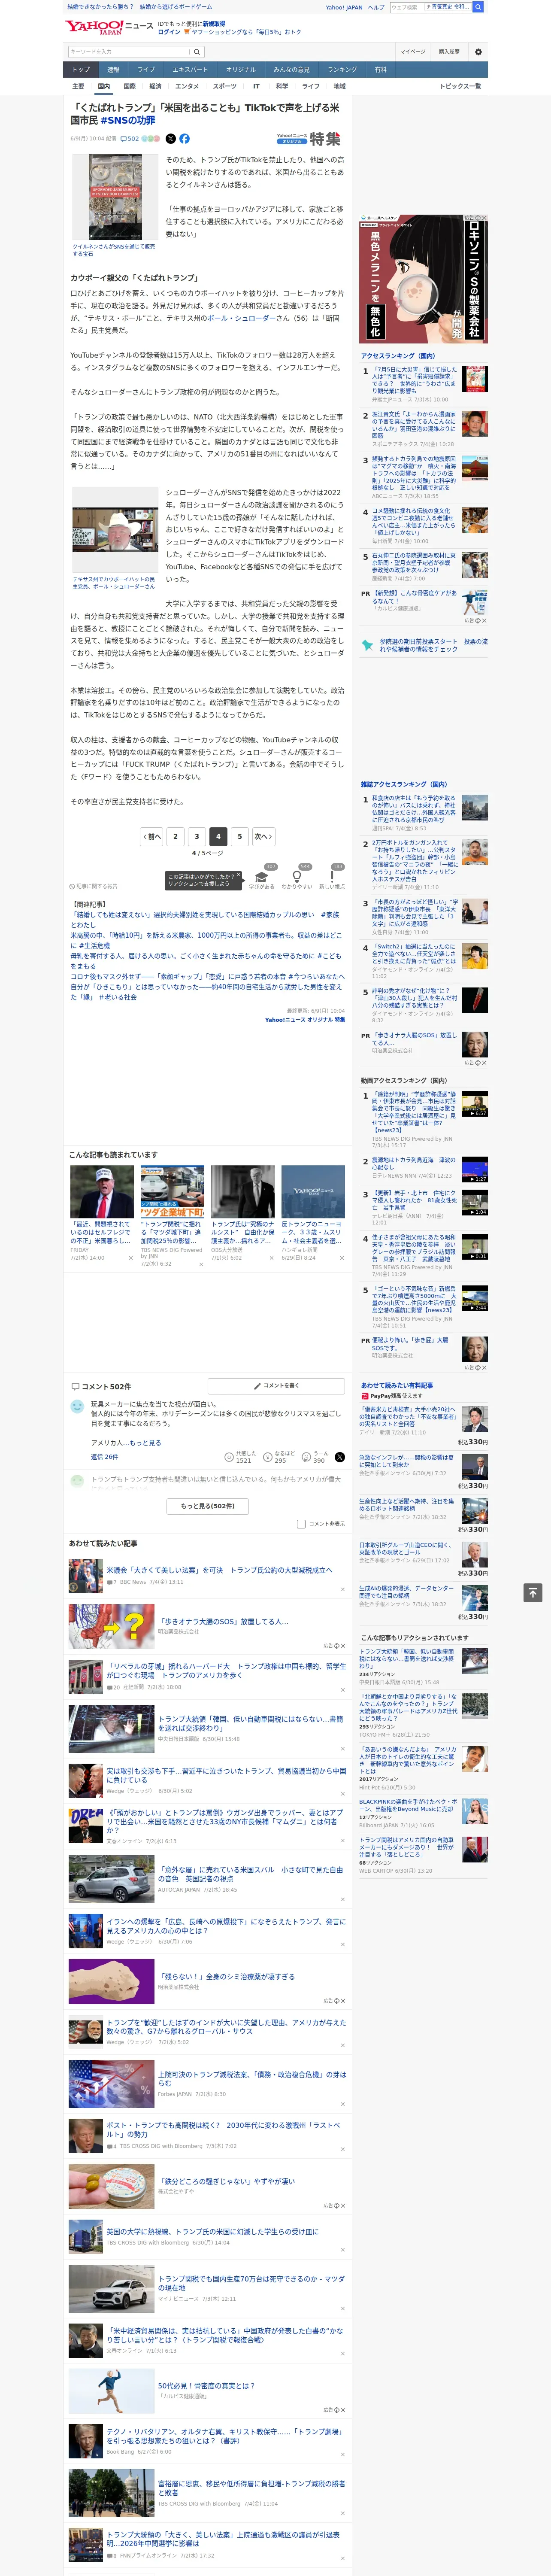Viewport: 551px width, 2576px height.
Task: Select the ランキング navigation tab
Action: coord(342,69)
